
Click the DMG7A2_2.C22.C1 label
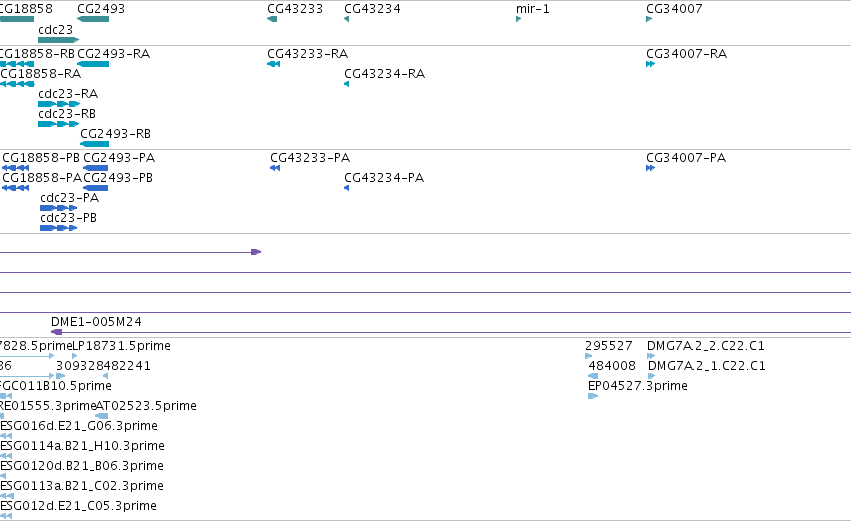(706, 345)
